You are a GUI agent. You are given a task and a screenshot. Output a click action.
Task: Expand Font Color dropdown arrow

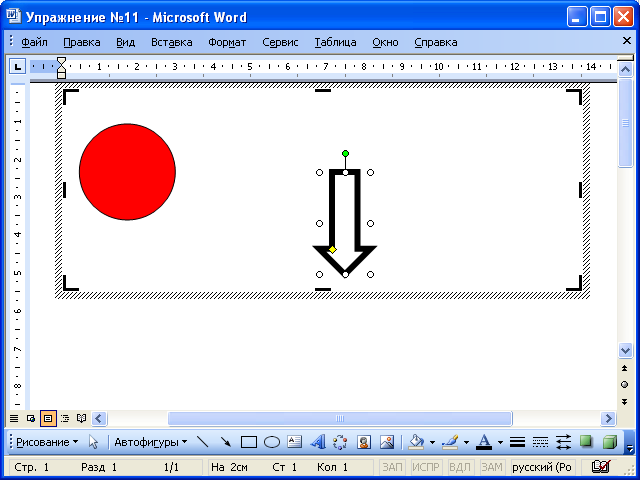(500, 442)
